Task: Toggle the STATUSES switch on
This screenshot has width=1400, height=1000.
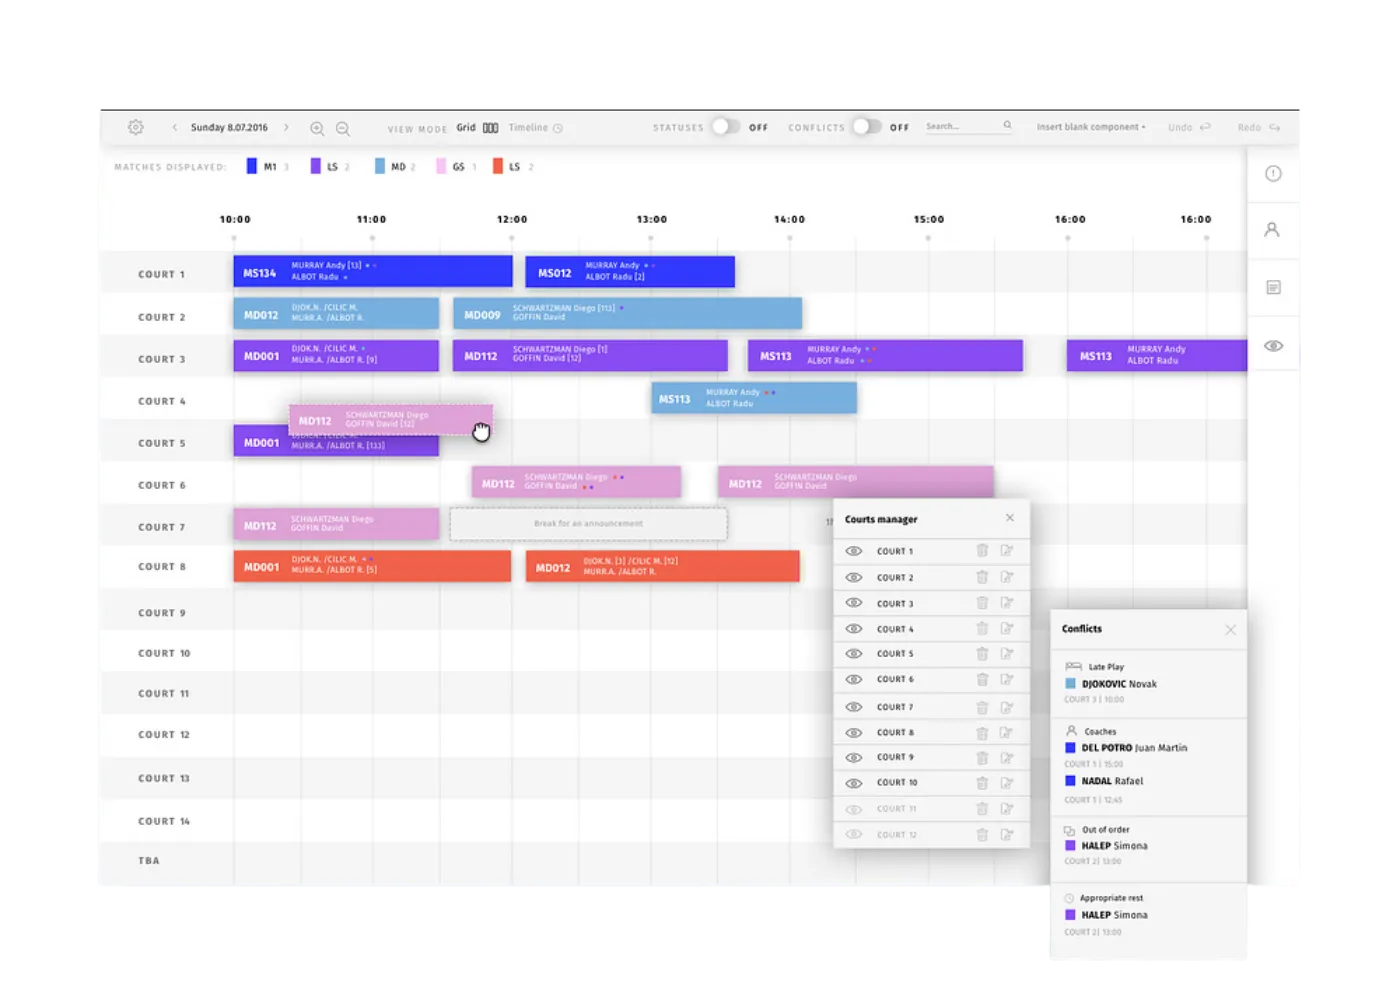Action: click(x=727, y=127)
